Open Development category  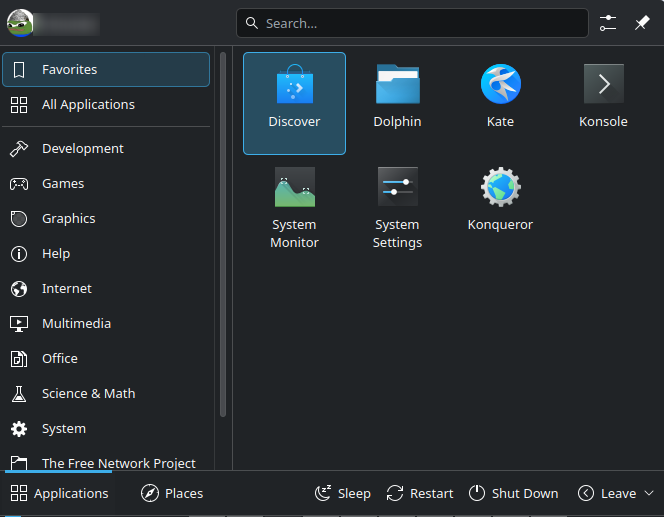coord(106,149)
